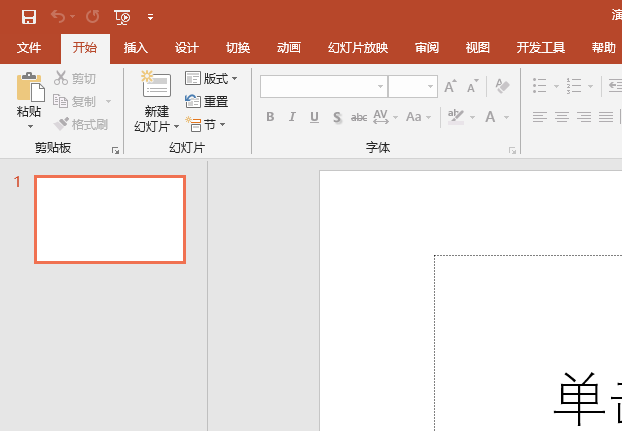Viewport: 622px width, 431px height.
Task: Click 重置 to reset the slide
Action: [x=207, y=102]
